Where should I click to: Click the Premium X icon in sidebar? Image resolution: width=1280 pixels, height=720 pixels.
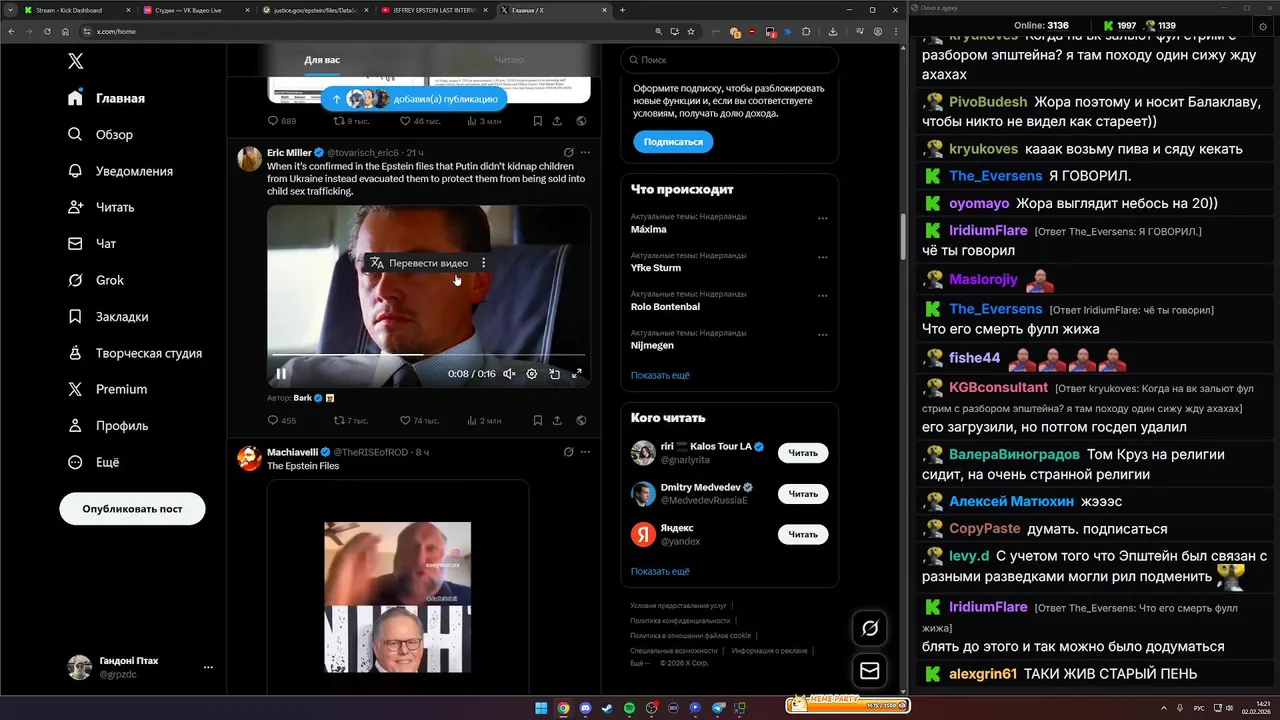pos(75,389)
